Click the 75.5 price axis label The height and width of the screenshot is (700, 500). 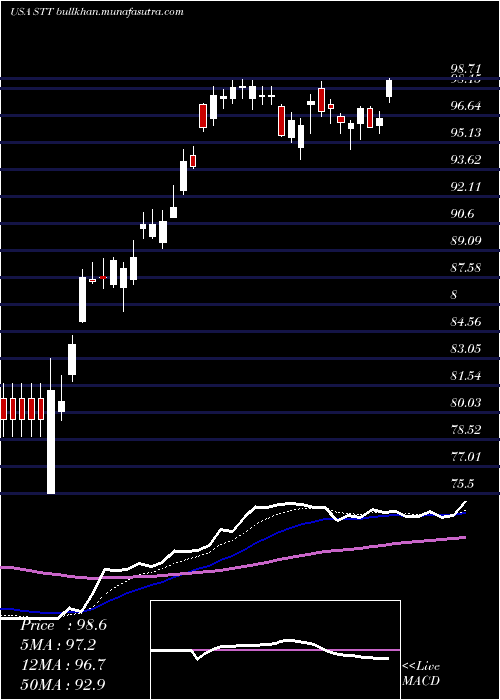tap(462, 483)
